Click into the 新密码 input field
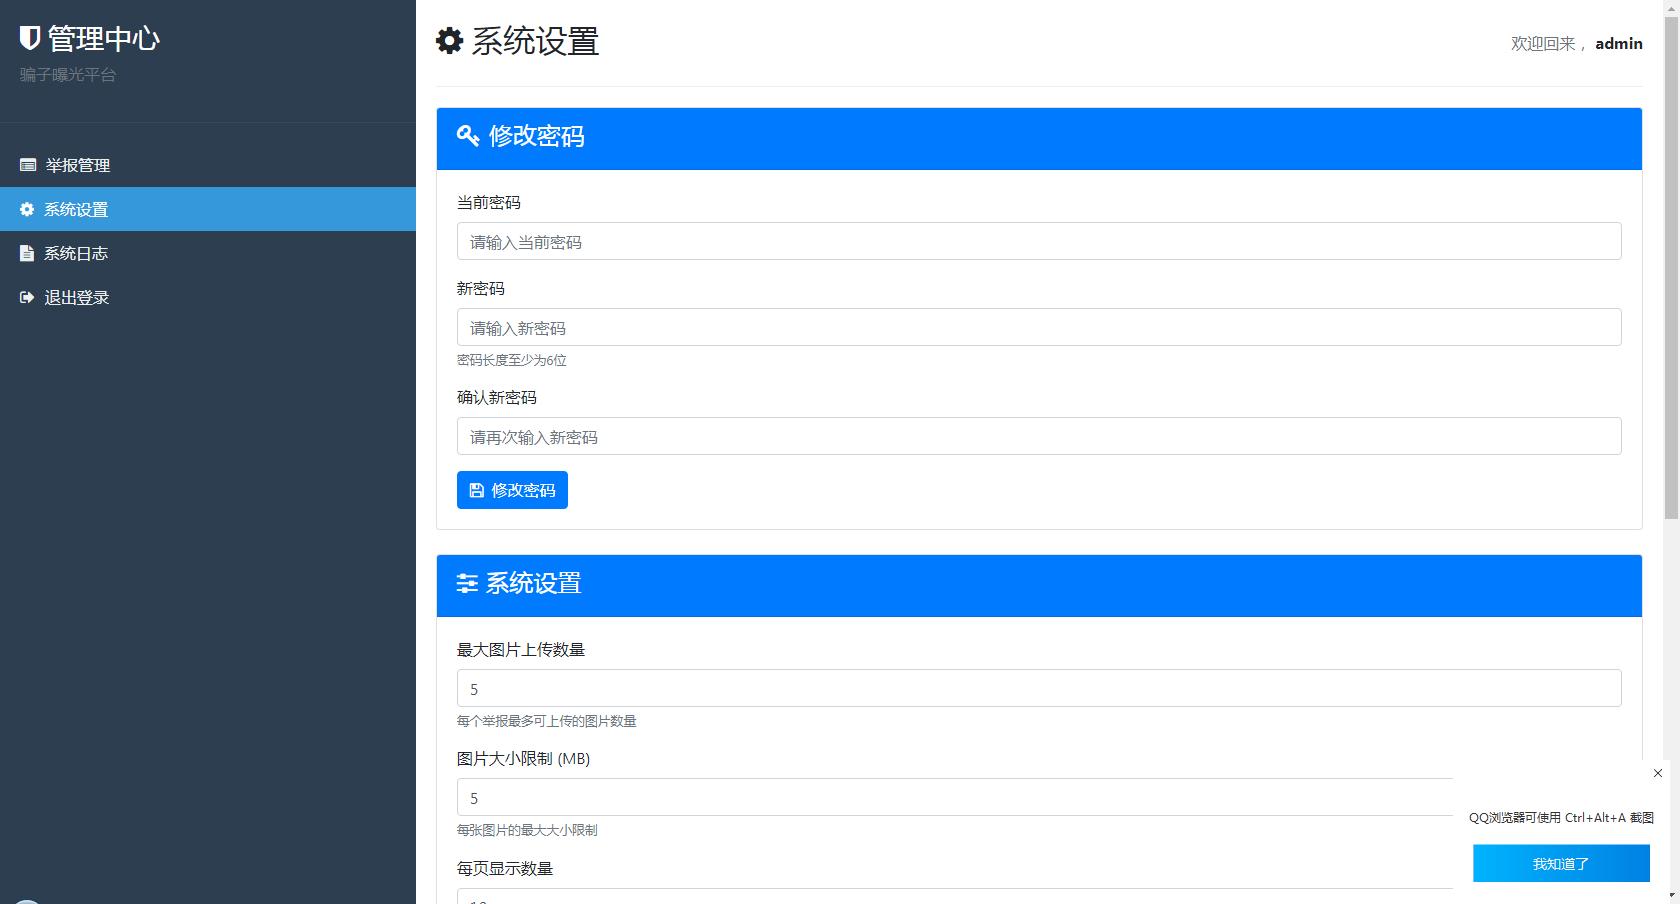 click(x=1038, y=327)
